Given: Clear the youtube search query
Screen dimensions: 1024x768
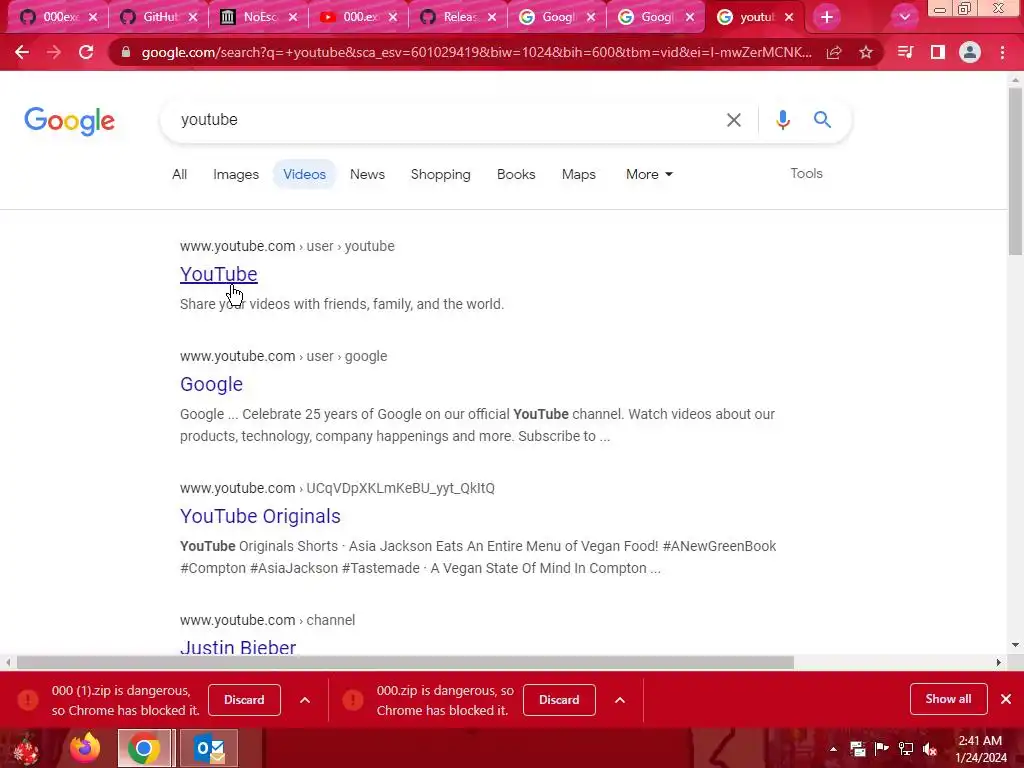Looking at the screenshot, I should click(x=734, y=120).
